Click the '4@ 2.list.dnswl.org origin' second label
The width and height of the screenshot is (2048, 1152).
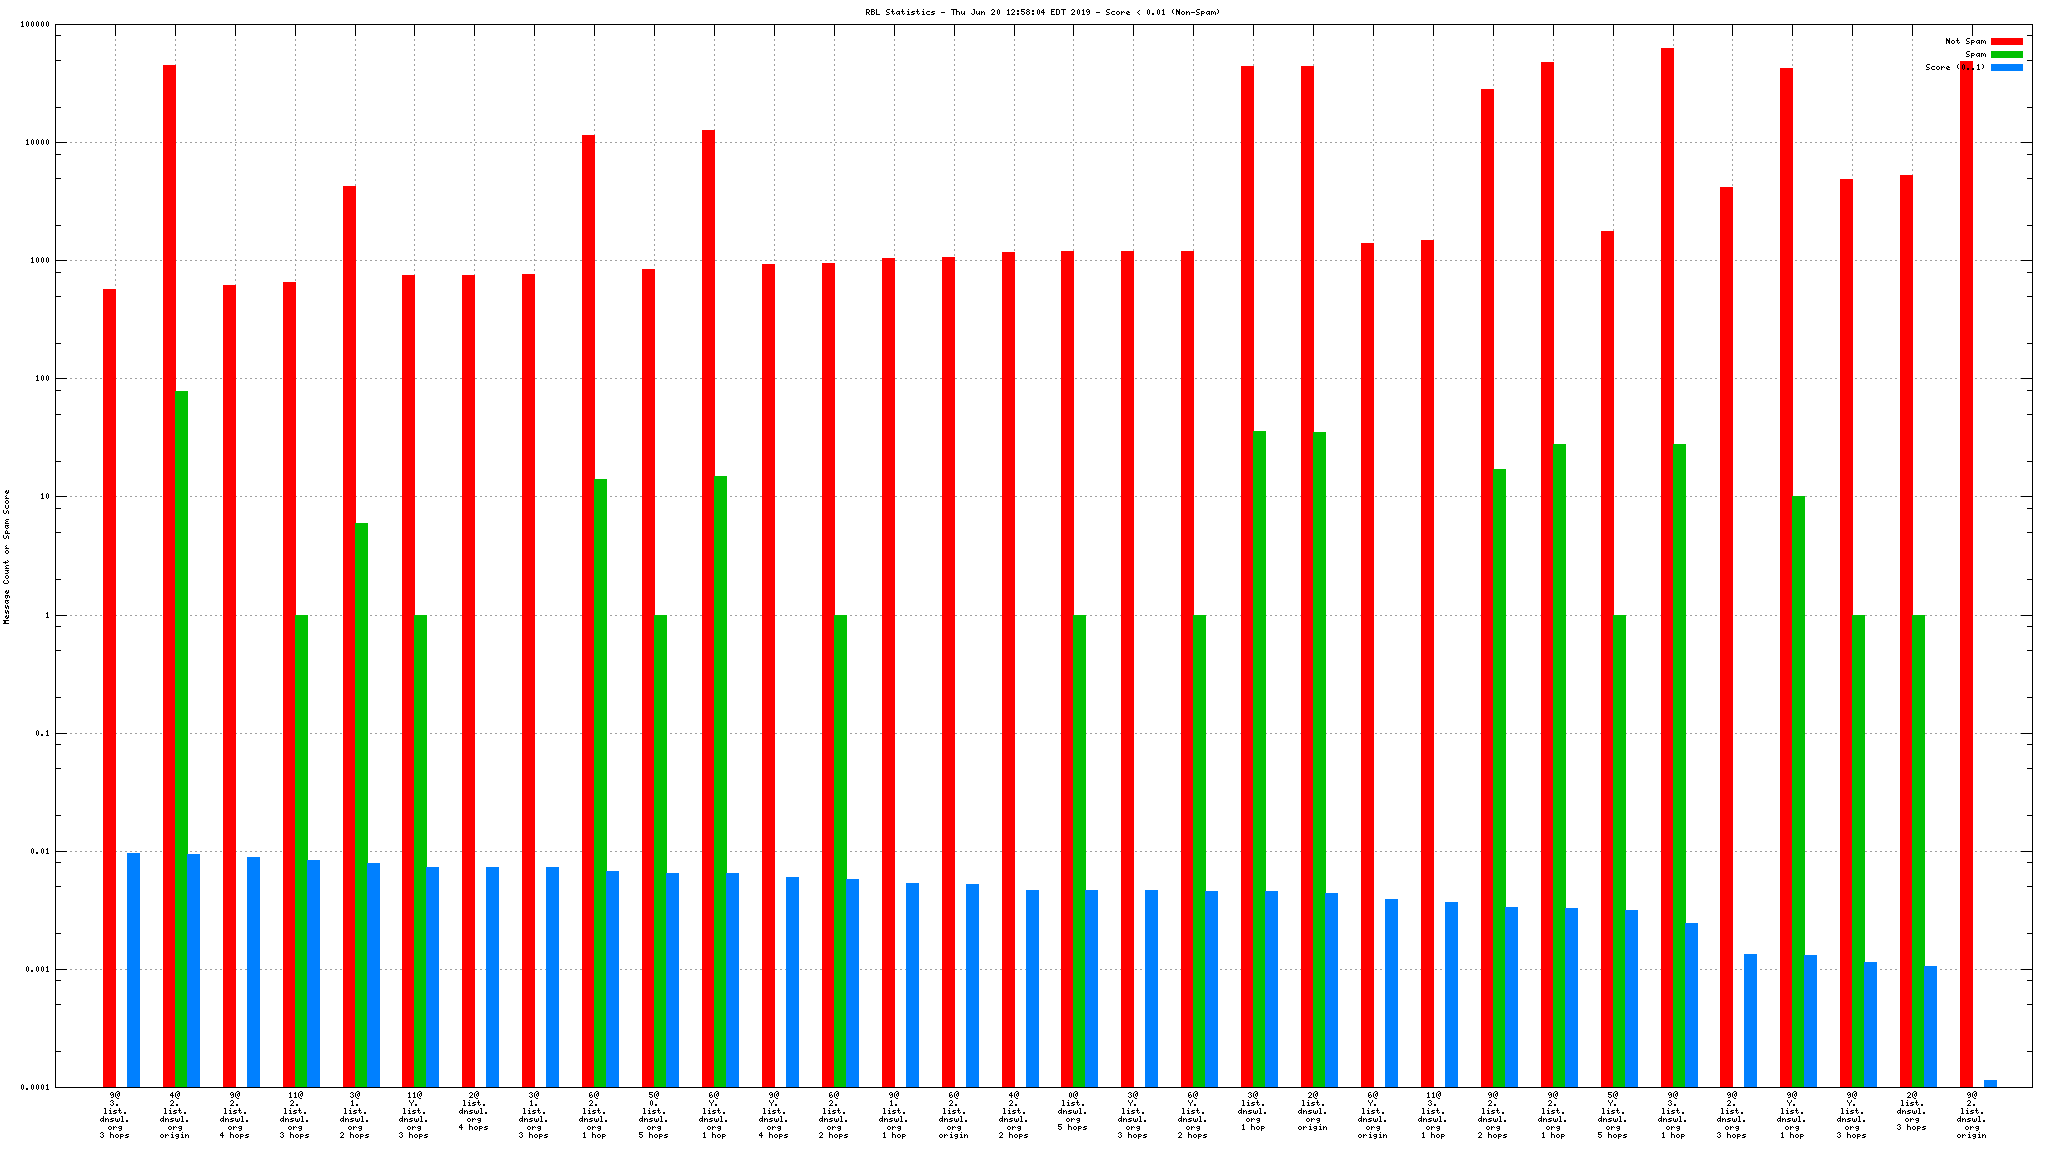tap(175, 1115)
